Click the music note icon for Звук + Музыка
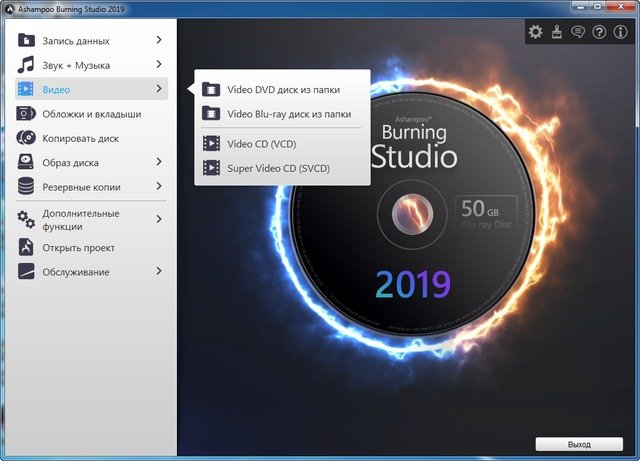Image resolution: width=640 pixels, height=461 pixels. pos(26,65)
